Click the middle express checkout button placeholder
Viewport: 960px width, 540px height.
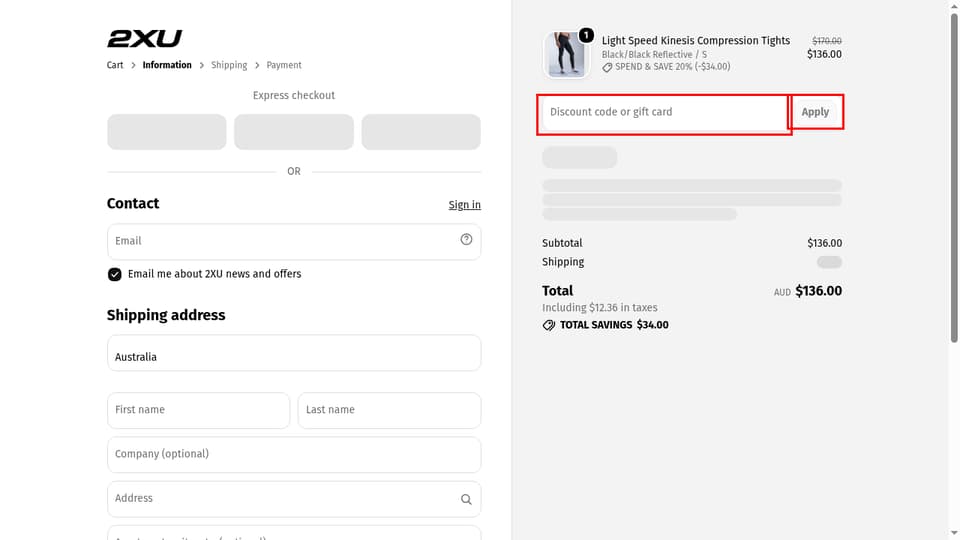coord(294,132)
